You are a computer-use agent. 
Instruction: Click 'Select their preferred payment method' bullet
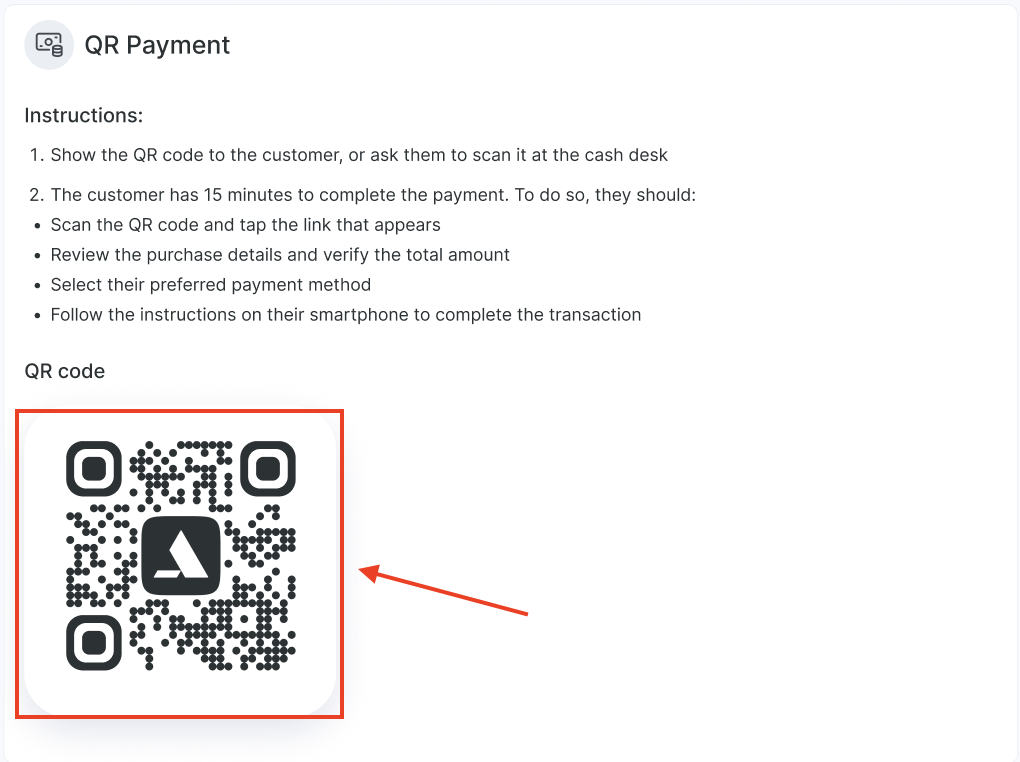tap(211, 284)
